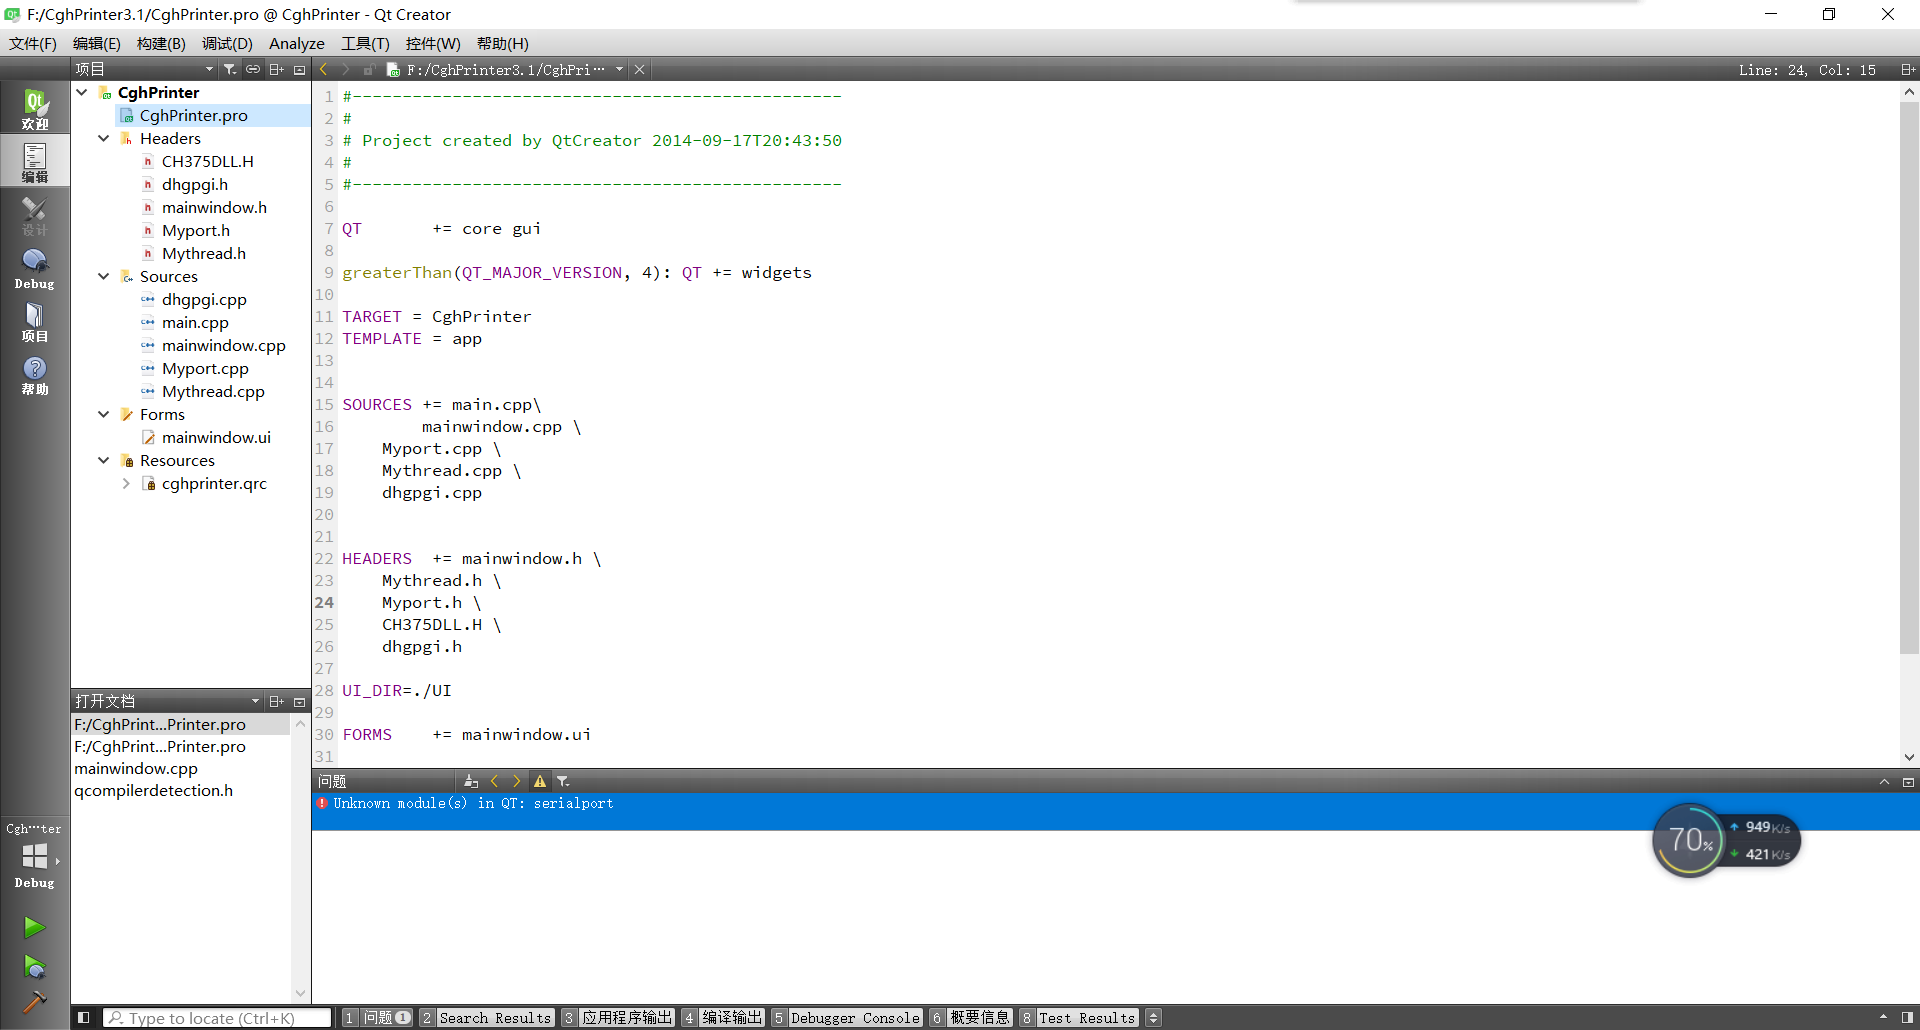
Task: Toggle file writable lock icon
Action: coord(369,69)
